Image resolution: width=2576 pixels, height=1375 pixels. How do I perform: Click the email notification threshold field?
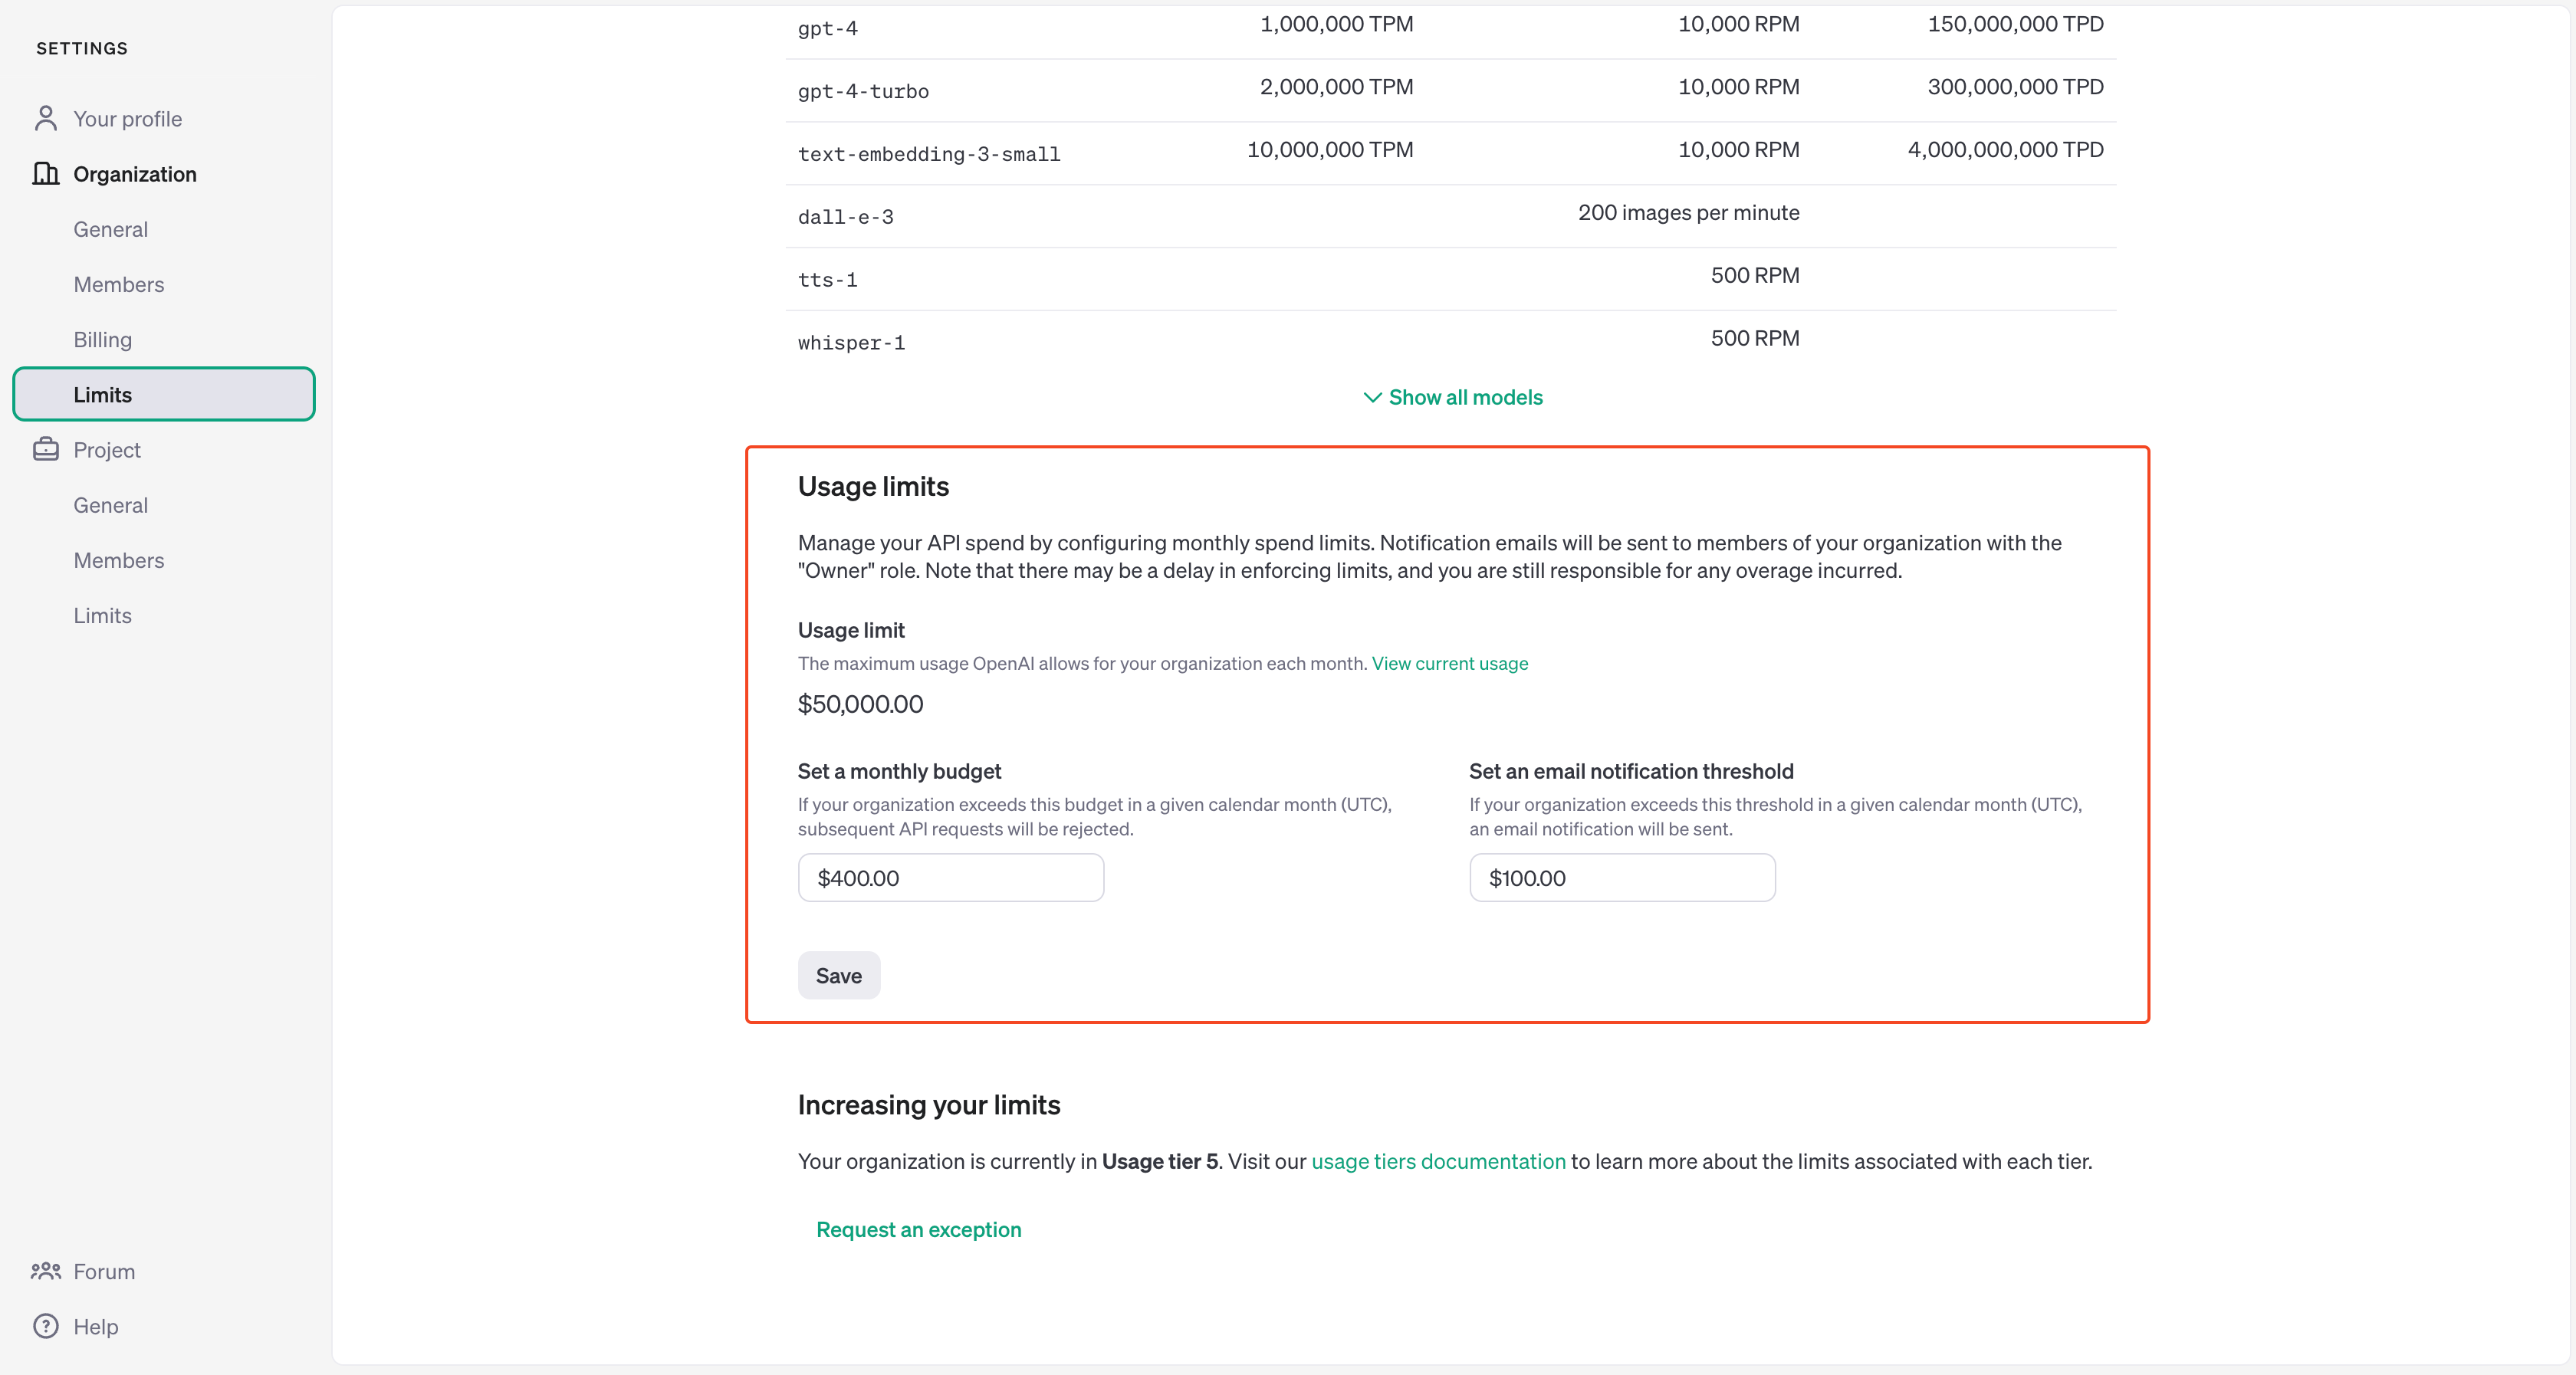[x=1621, y=878]
